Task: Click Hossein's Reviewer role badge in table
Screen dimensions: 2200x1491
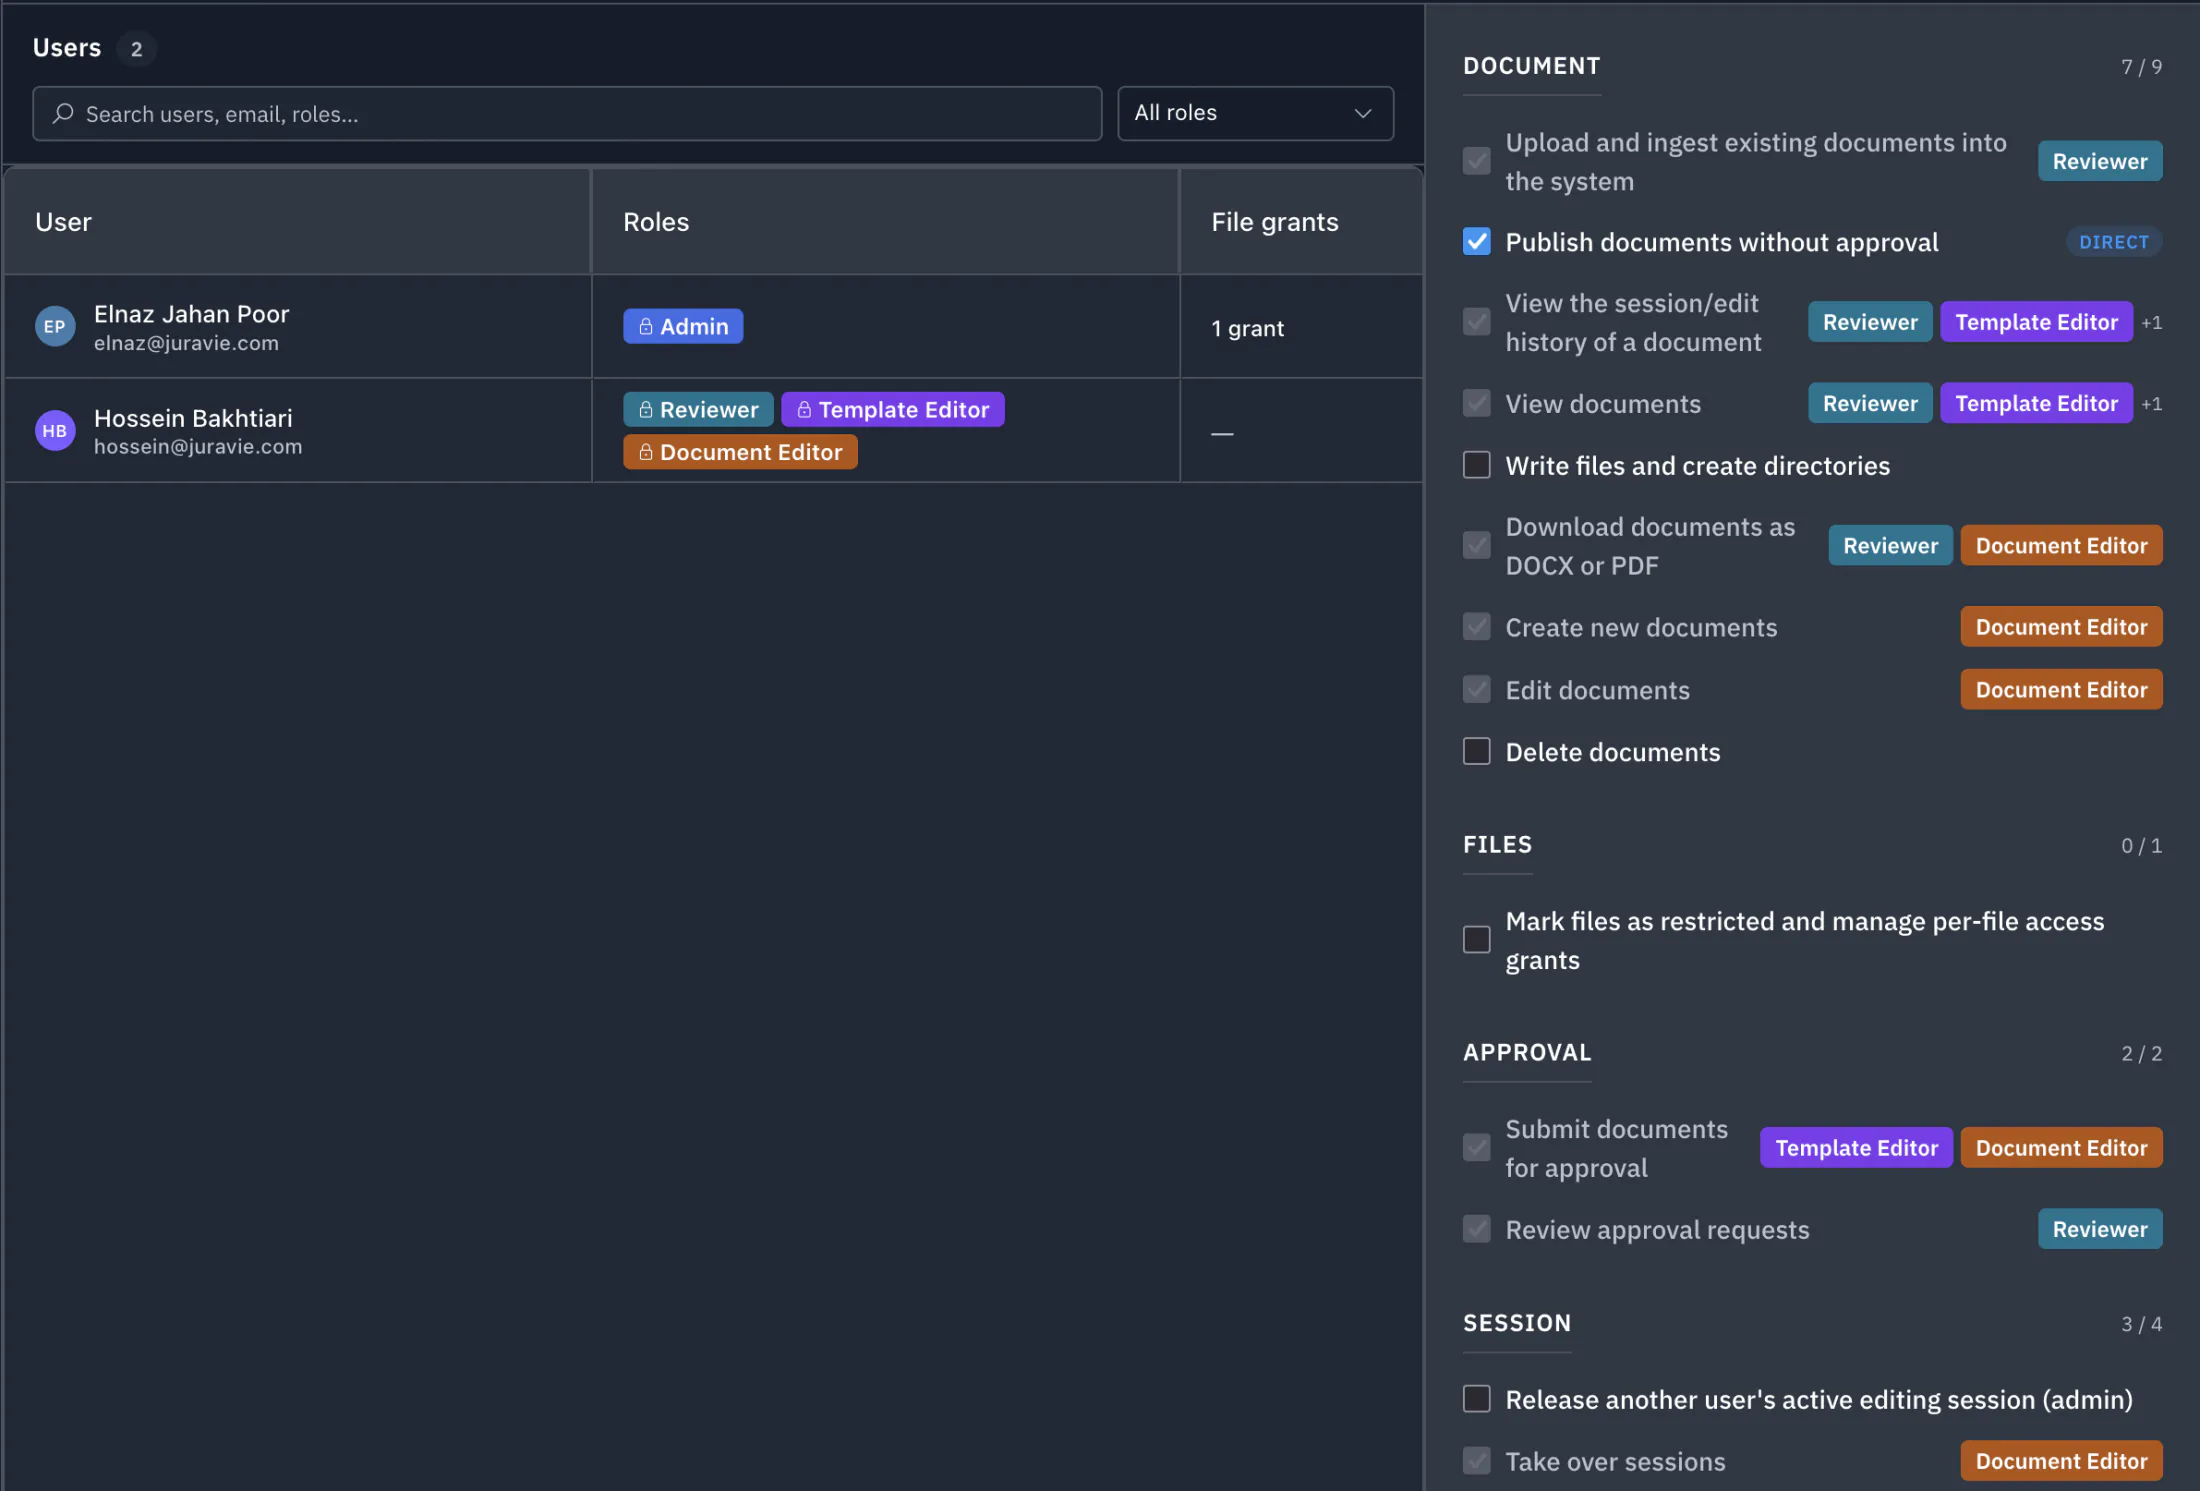Action: 698,409
